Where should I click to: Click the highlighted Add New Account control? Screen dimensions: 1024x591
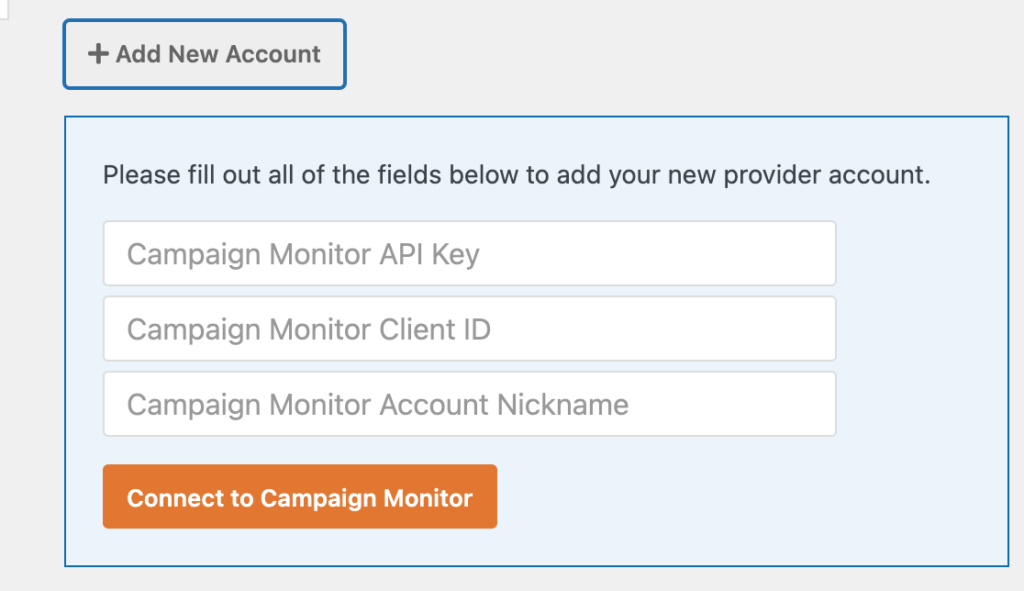[x=204, y=54]
